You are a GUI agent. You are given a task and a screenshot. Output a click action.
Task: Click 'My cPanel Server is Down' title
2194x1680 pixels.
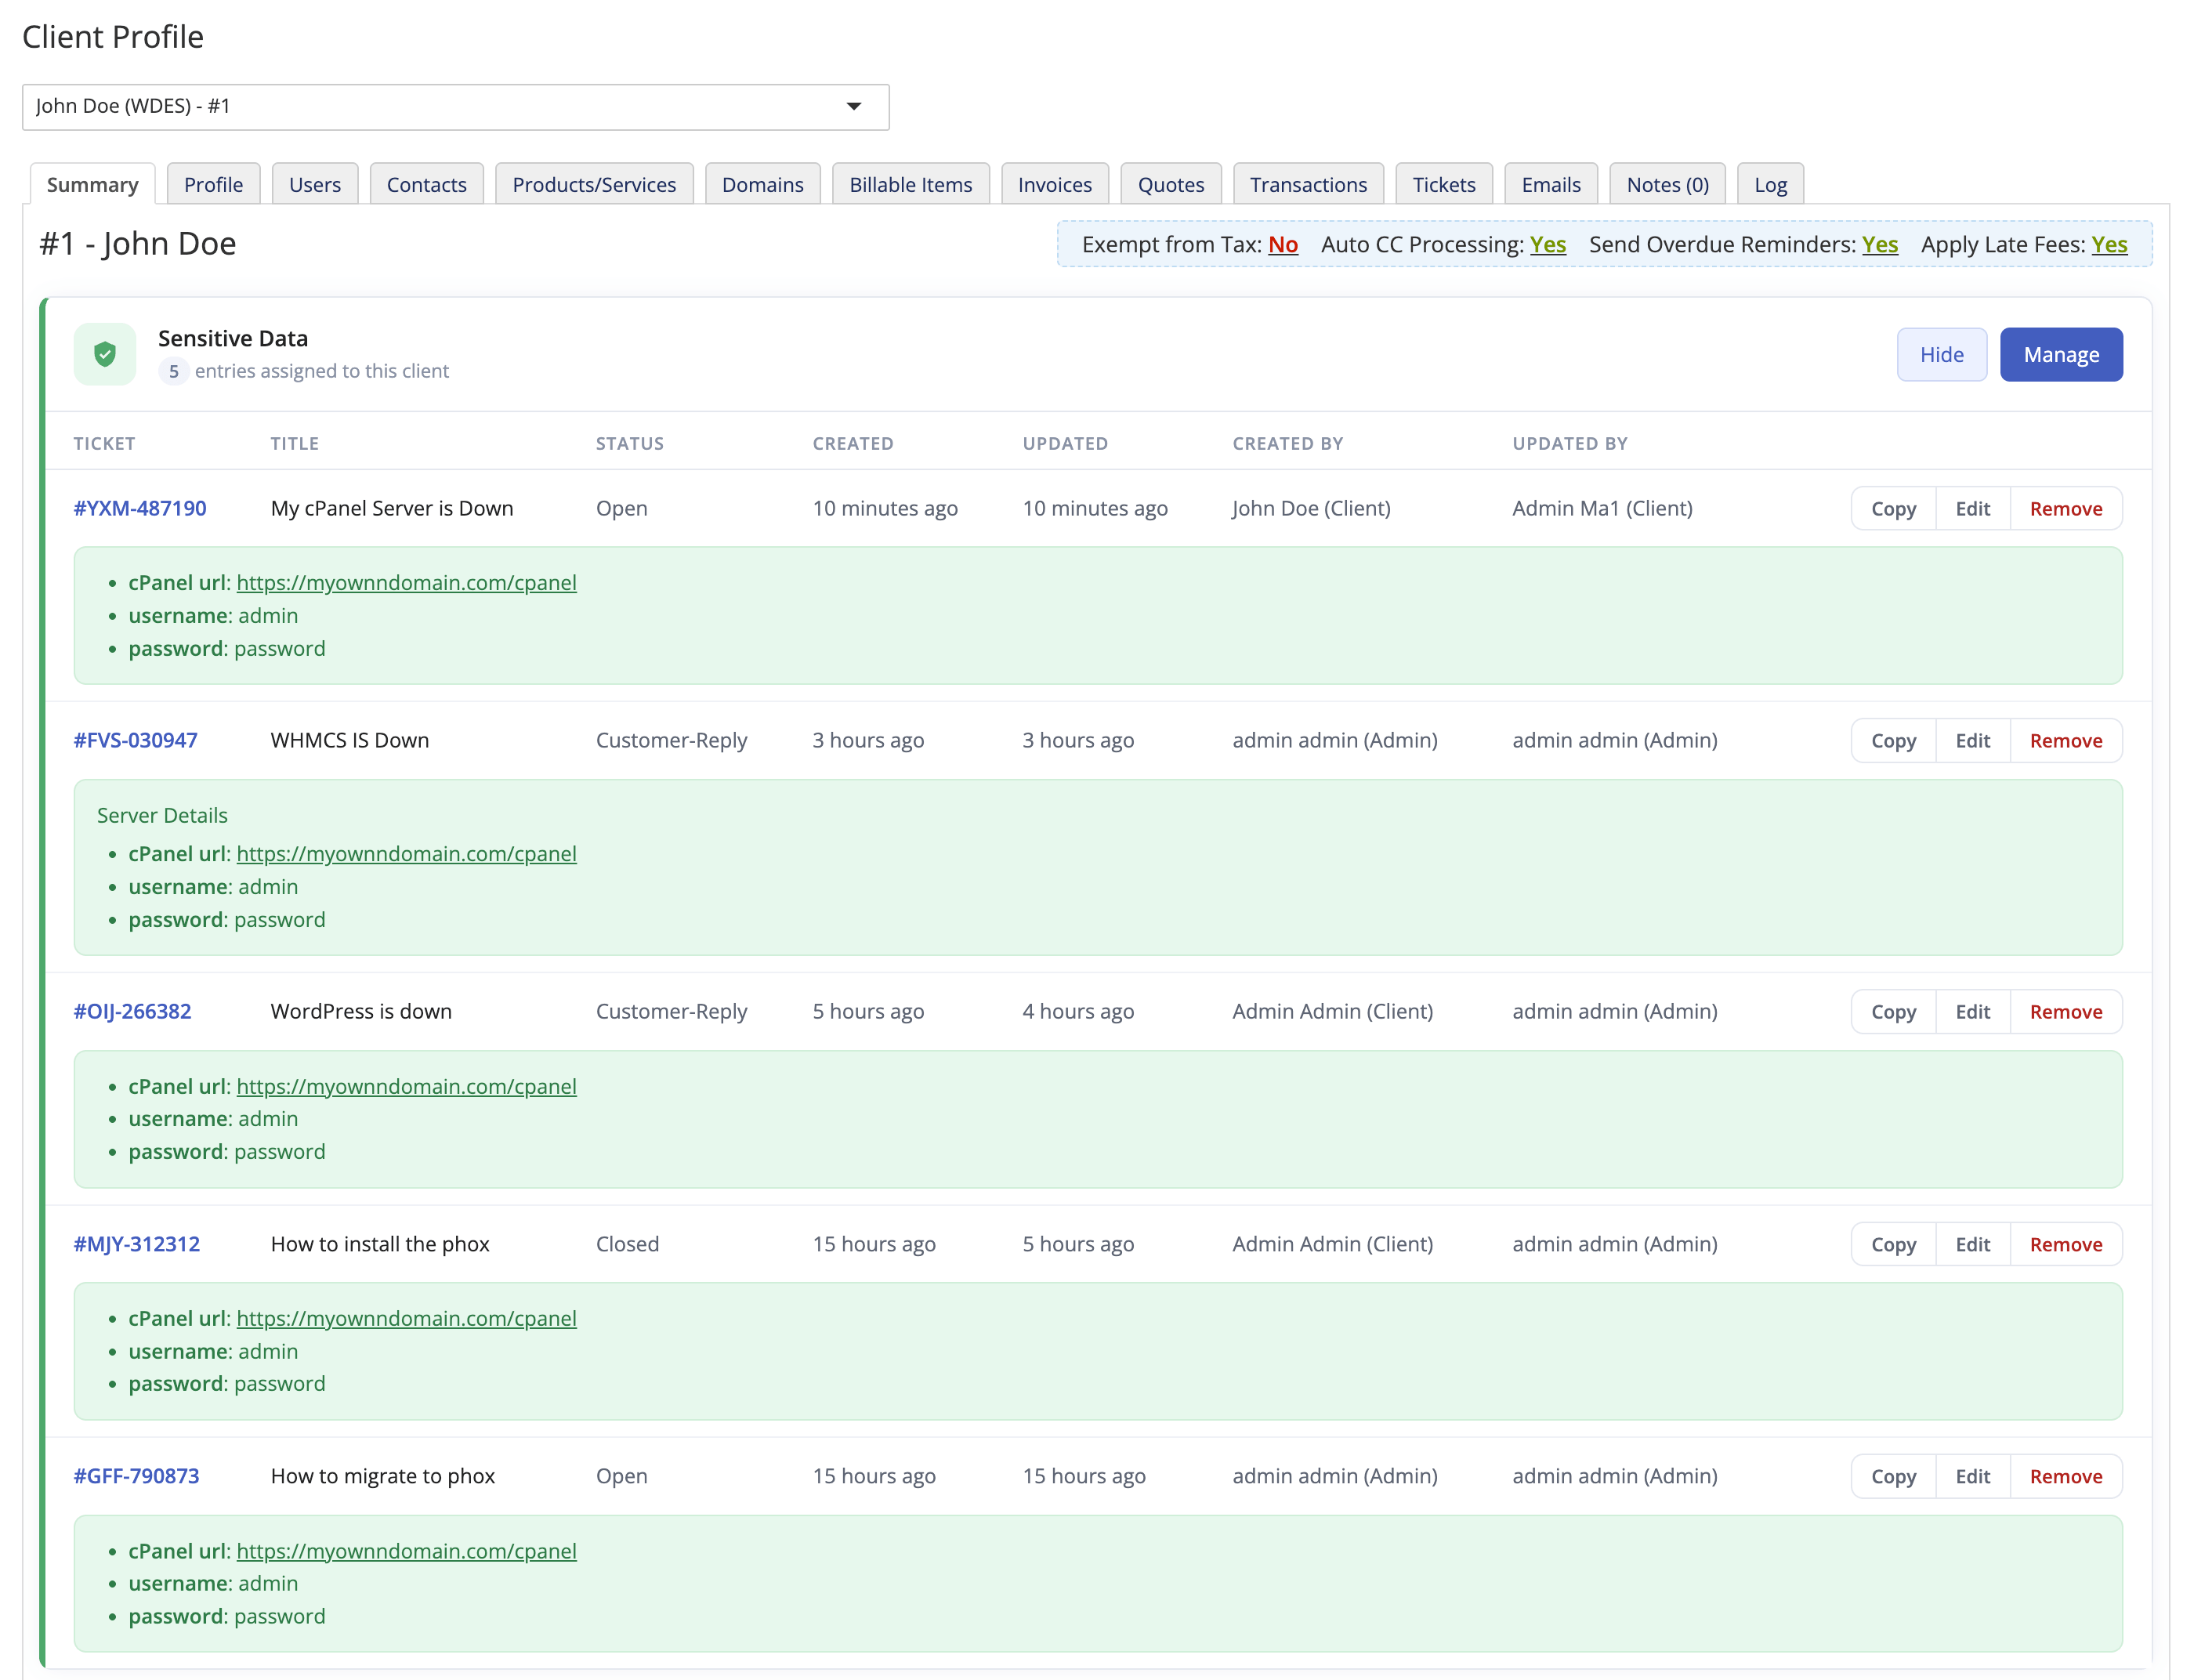click(x=392, y=508)
